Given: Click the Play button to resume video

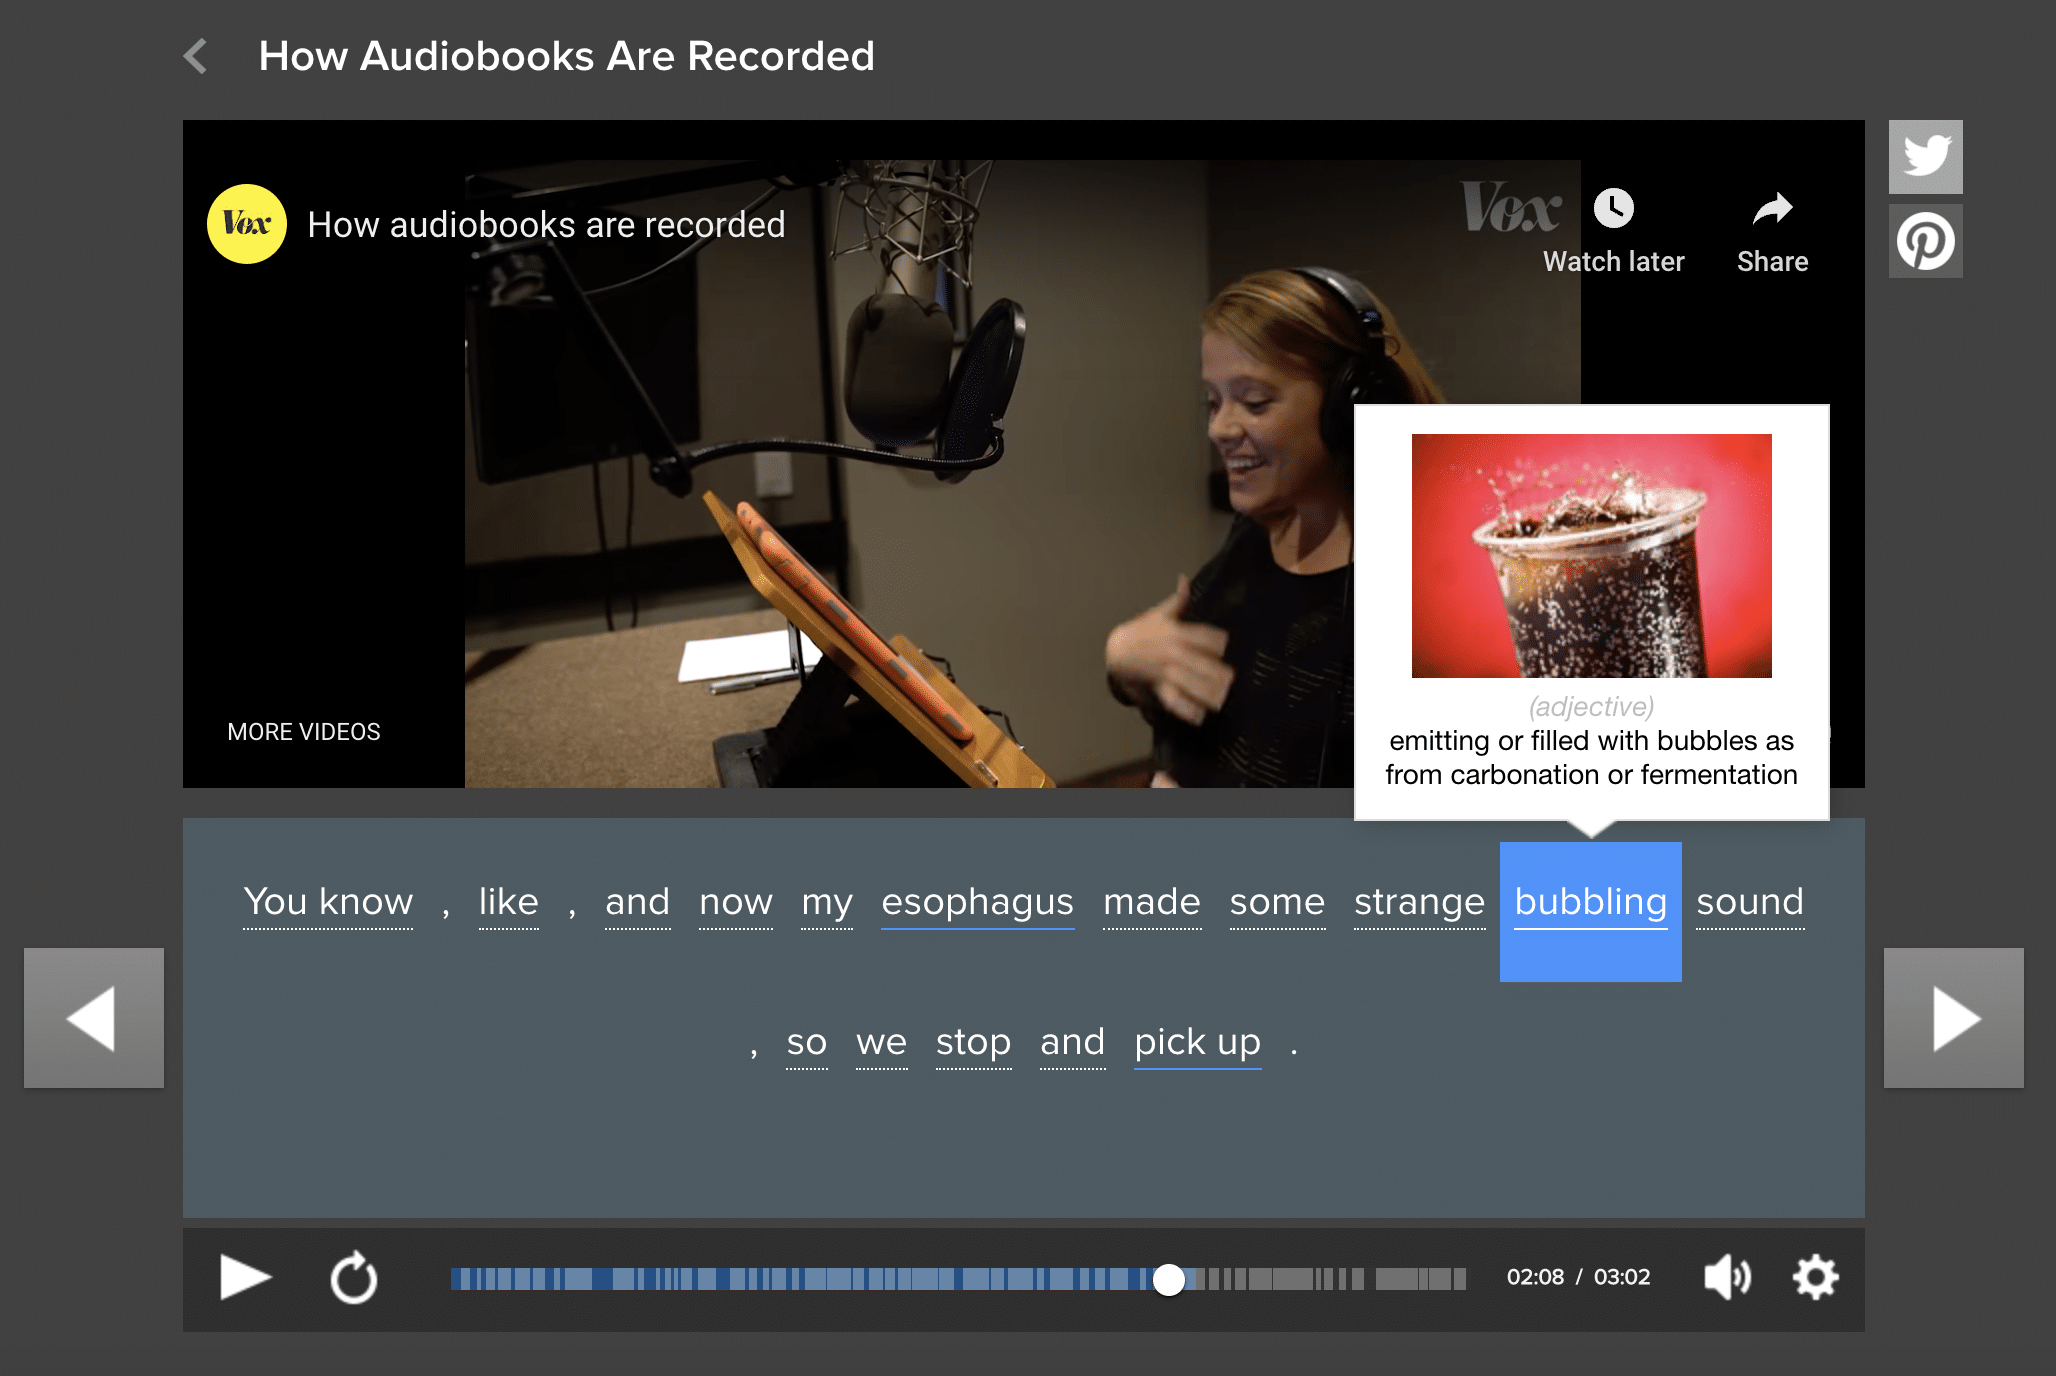Looking at the screenshot, I should [247, 1275].
